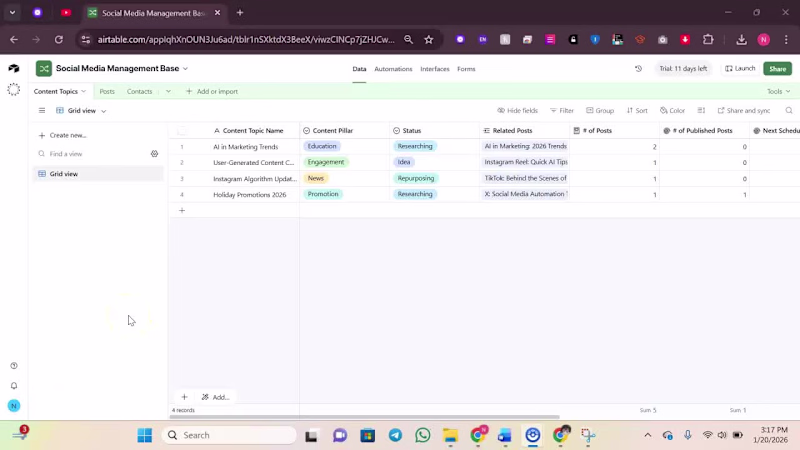Click the green Share button
The height and width of the screenshot is (450, 800).
(778, 68)
